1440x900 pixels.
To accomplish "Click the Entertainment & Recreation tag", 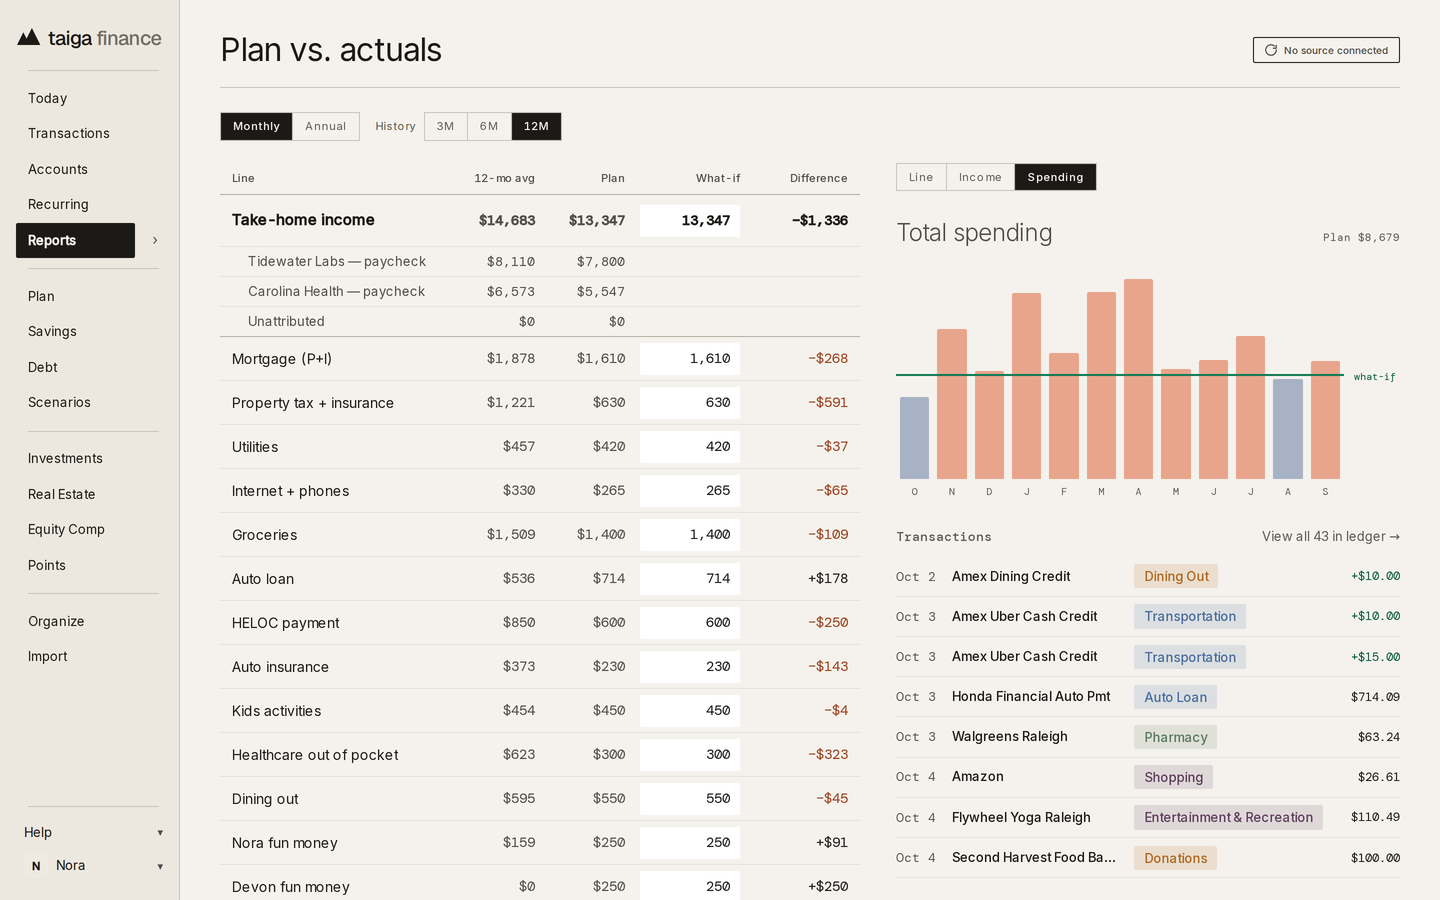I will (x=1228, y=817).
